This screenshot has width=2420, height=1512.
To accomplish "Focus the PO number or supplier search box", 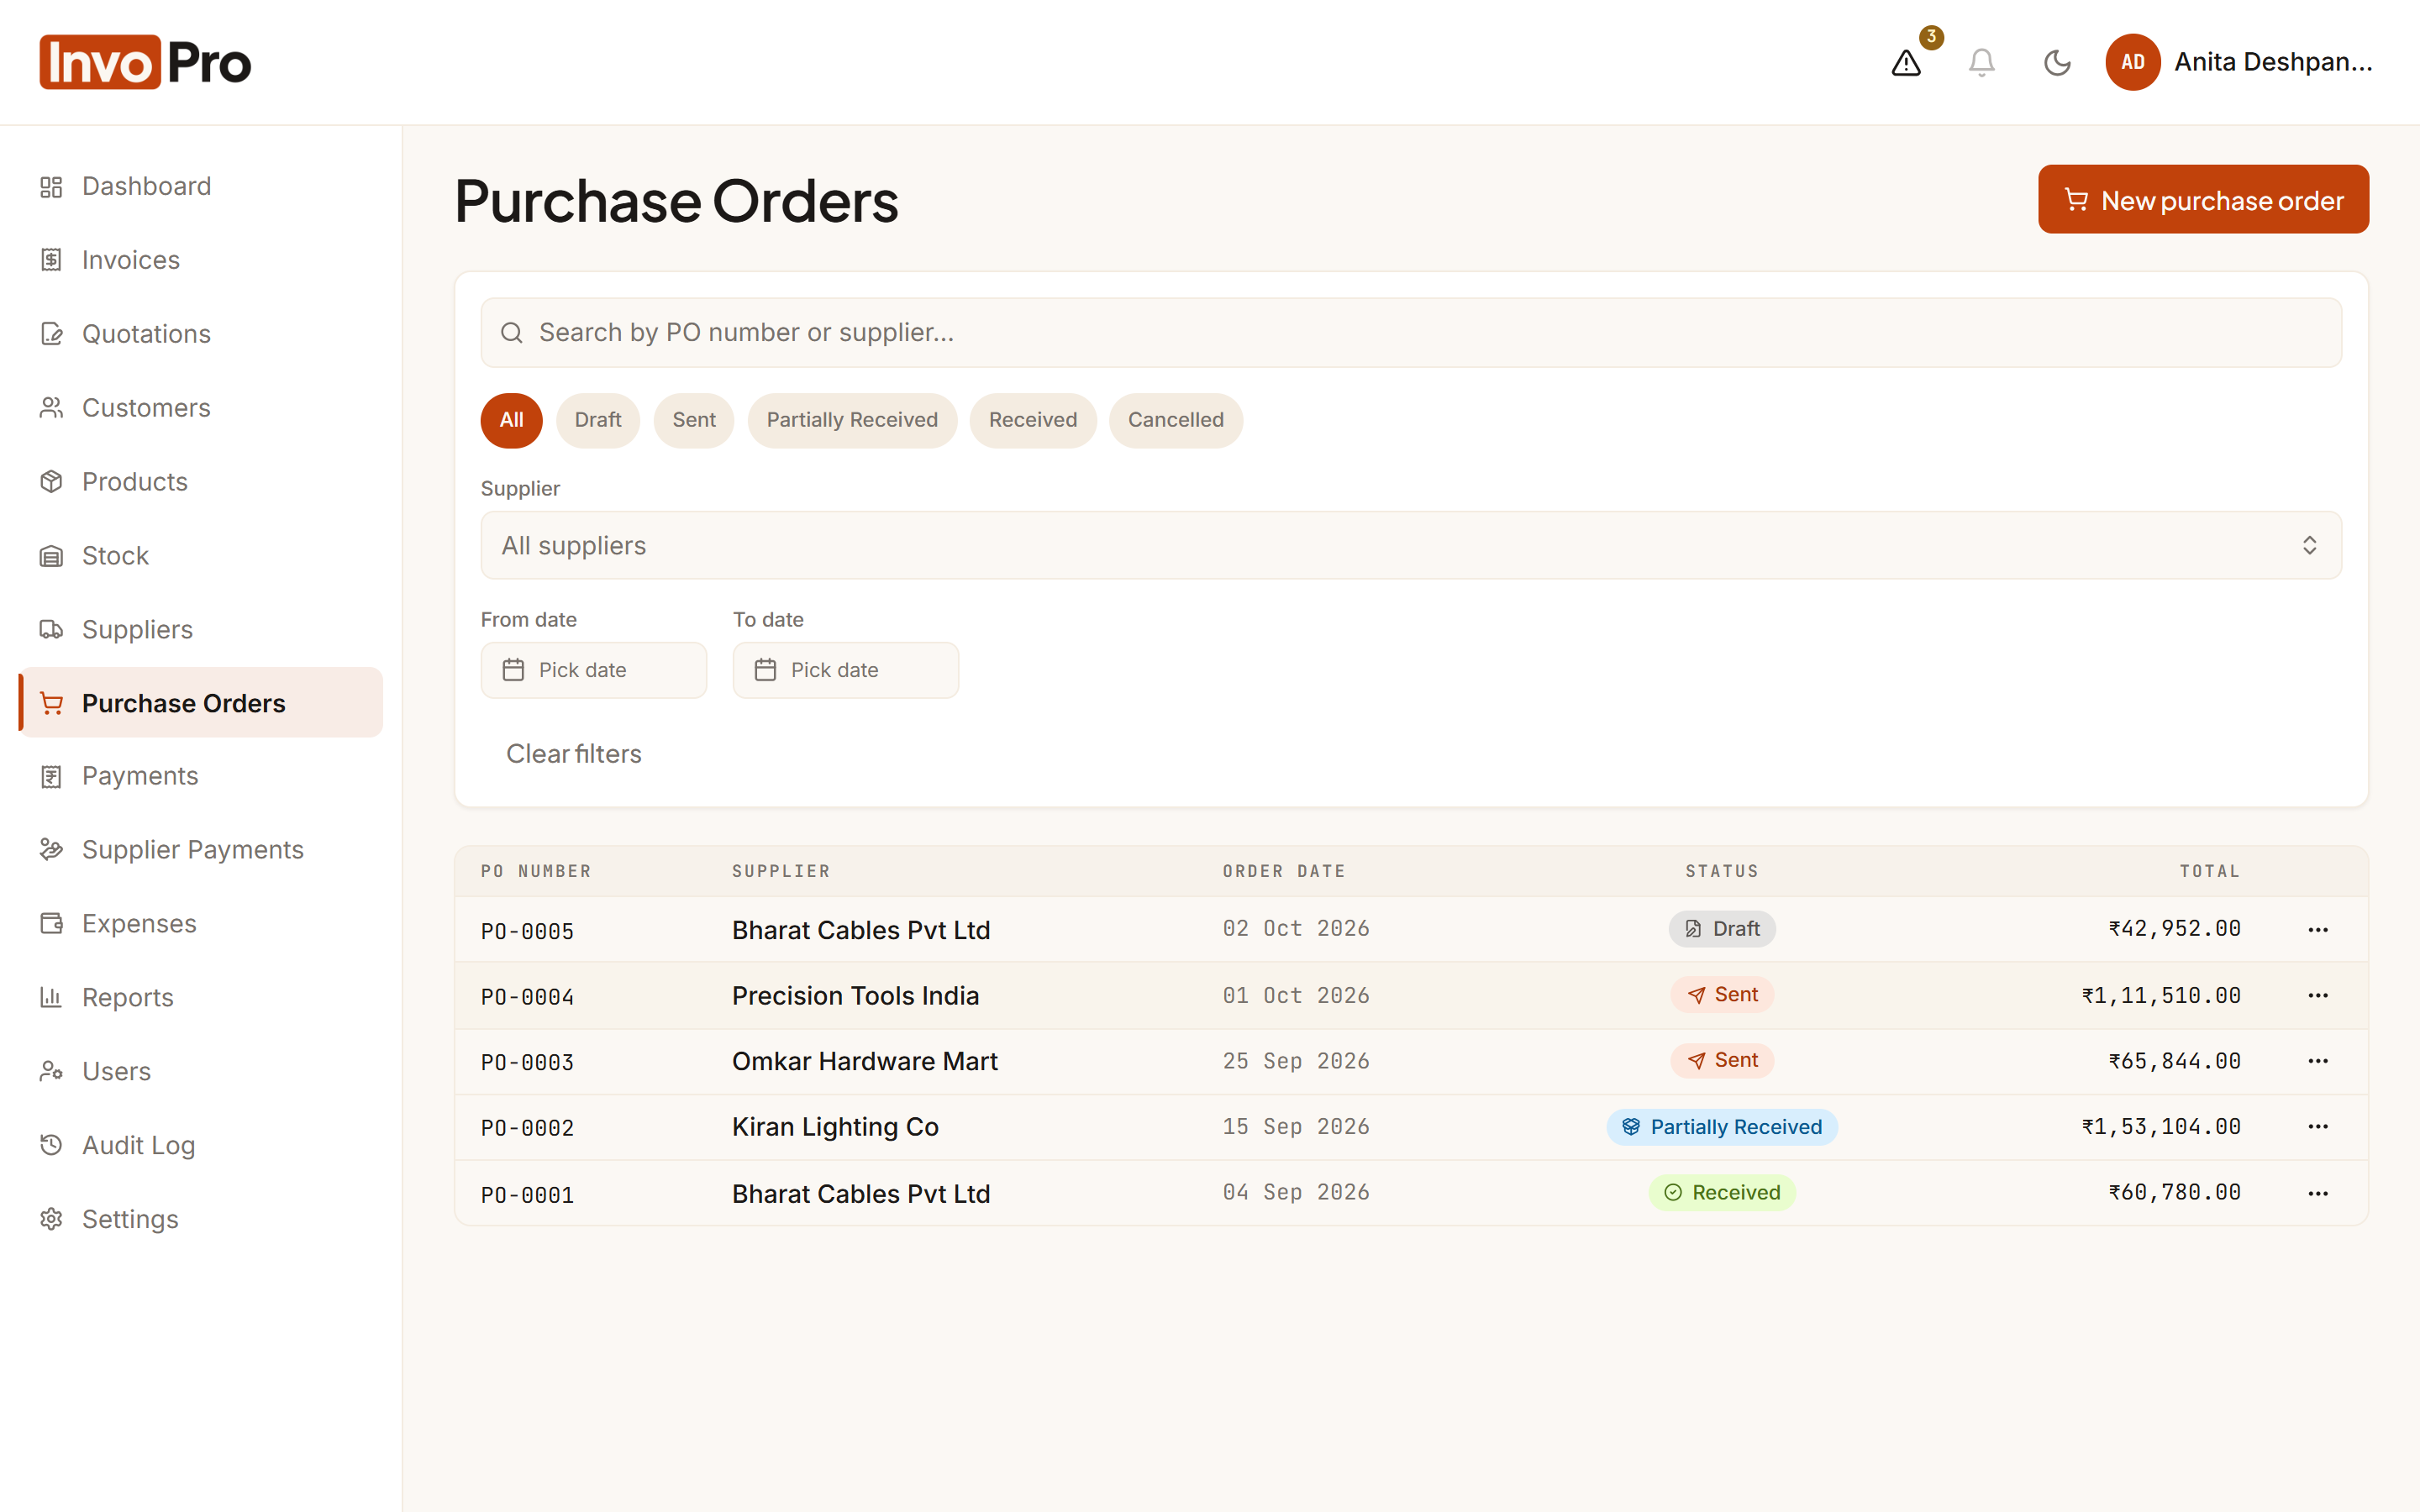I will pos(1411,333).
